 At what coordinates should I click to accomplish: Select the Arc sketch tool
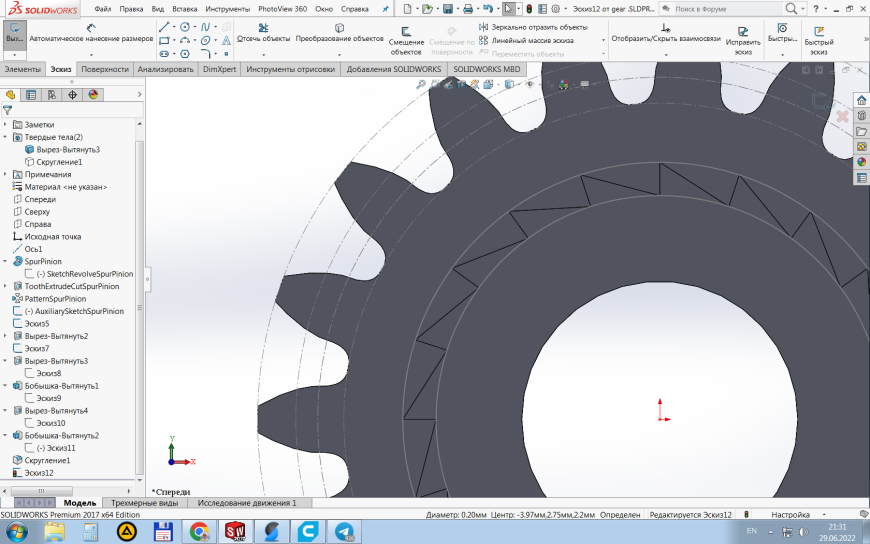click(185, 41)
